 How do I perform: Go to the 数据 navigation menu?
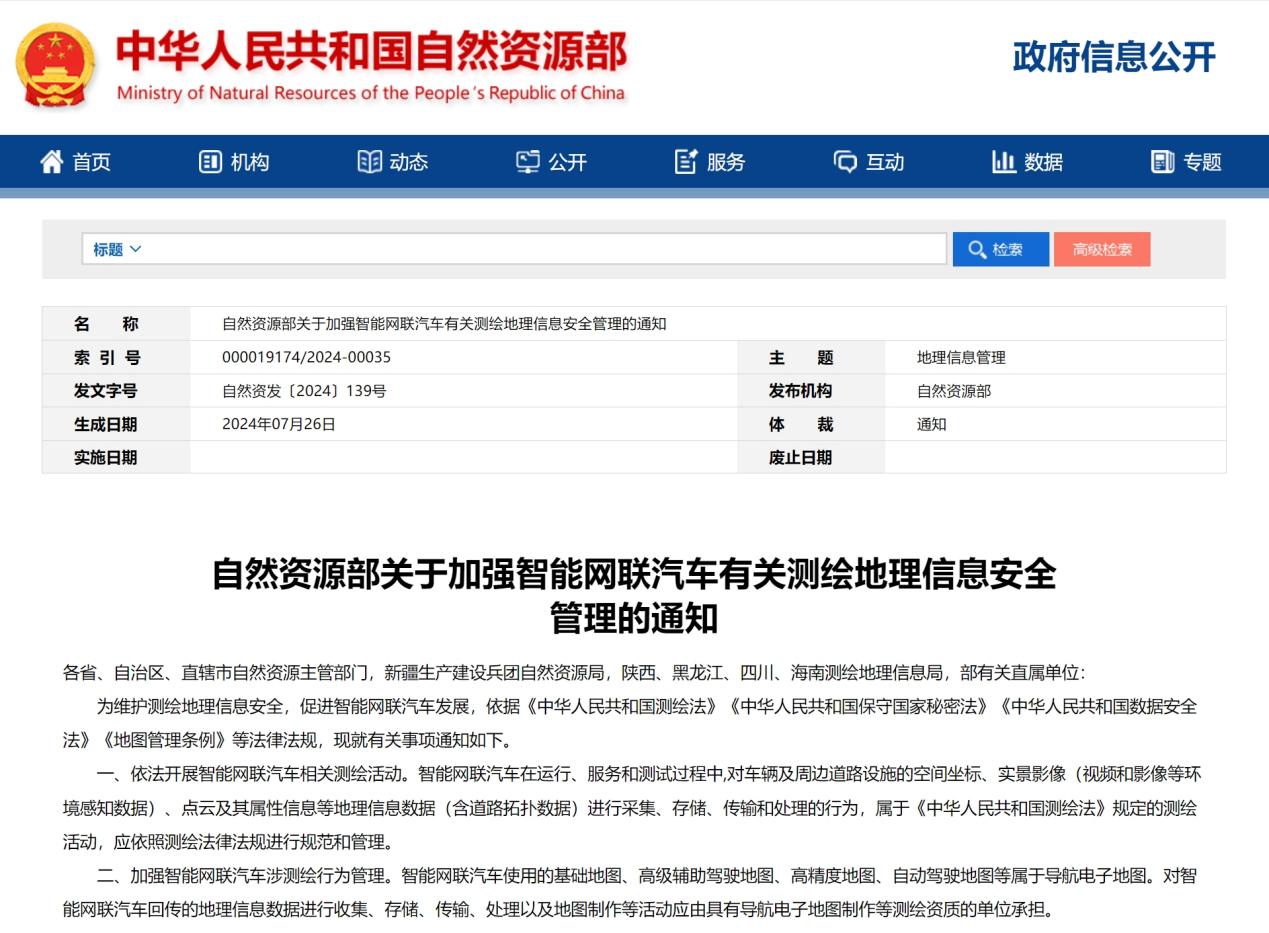click(x=1043, y=162)
